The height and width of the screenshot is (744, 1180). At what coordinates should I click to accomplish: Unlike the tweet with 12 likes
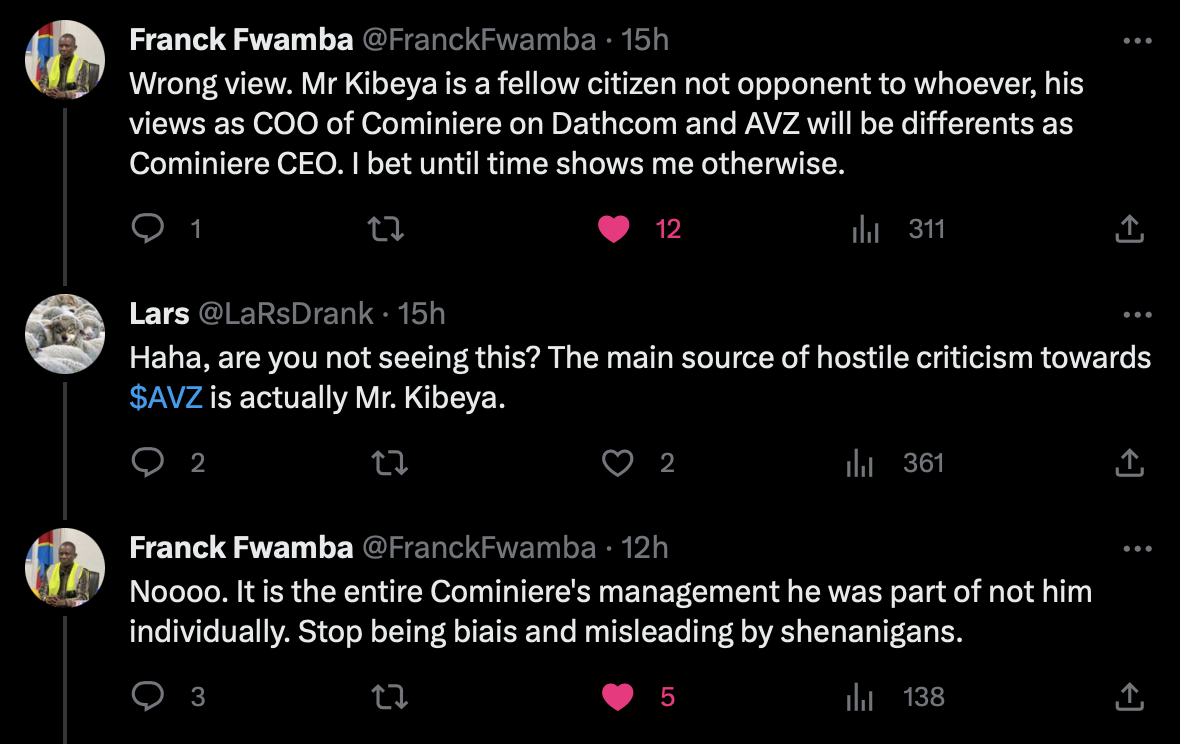click(x=614, y=229)
